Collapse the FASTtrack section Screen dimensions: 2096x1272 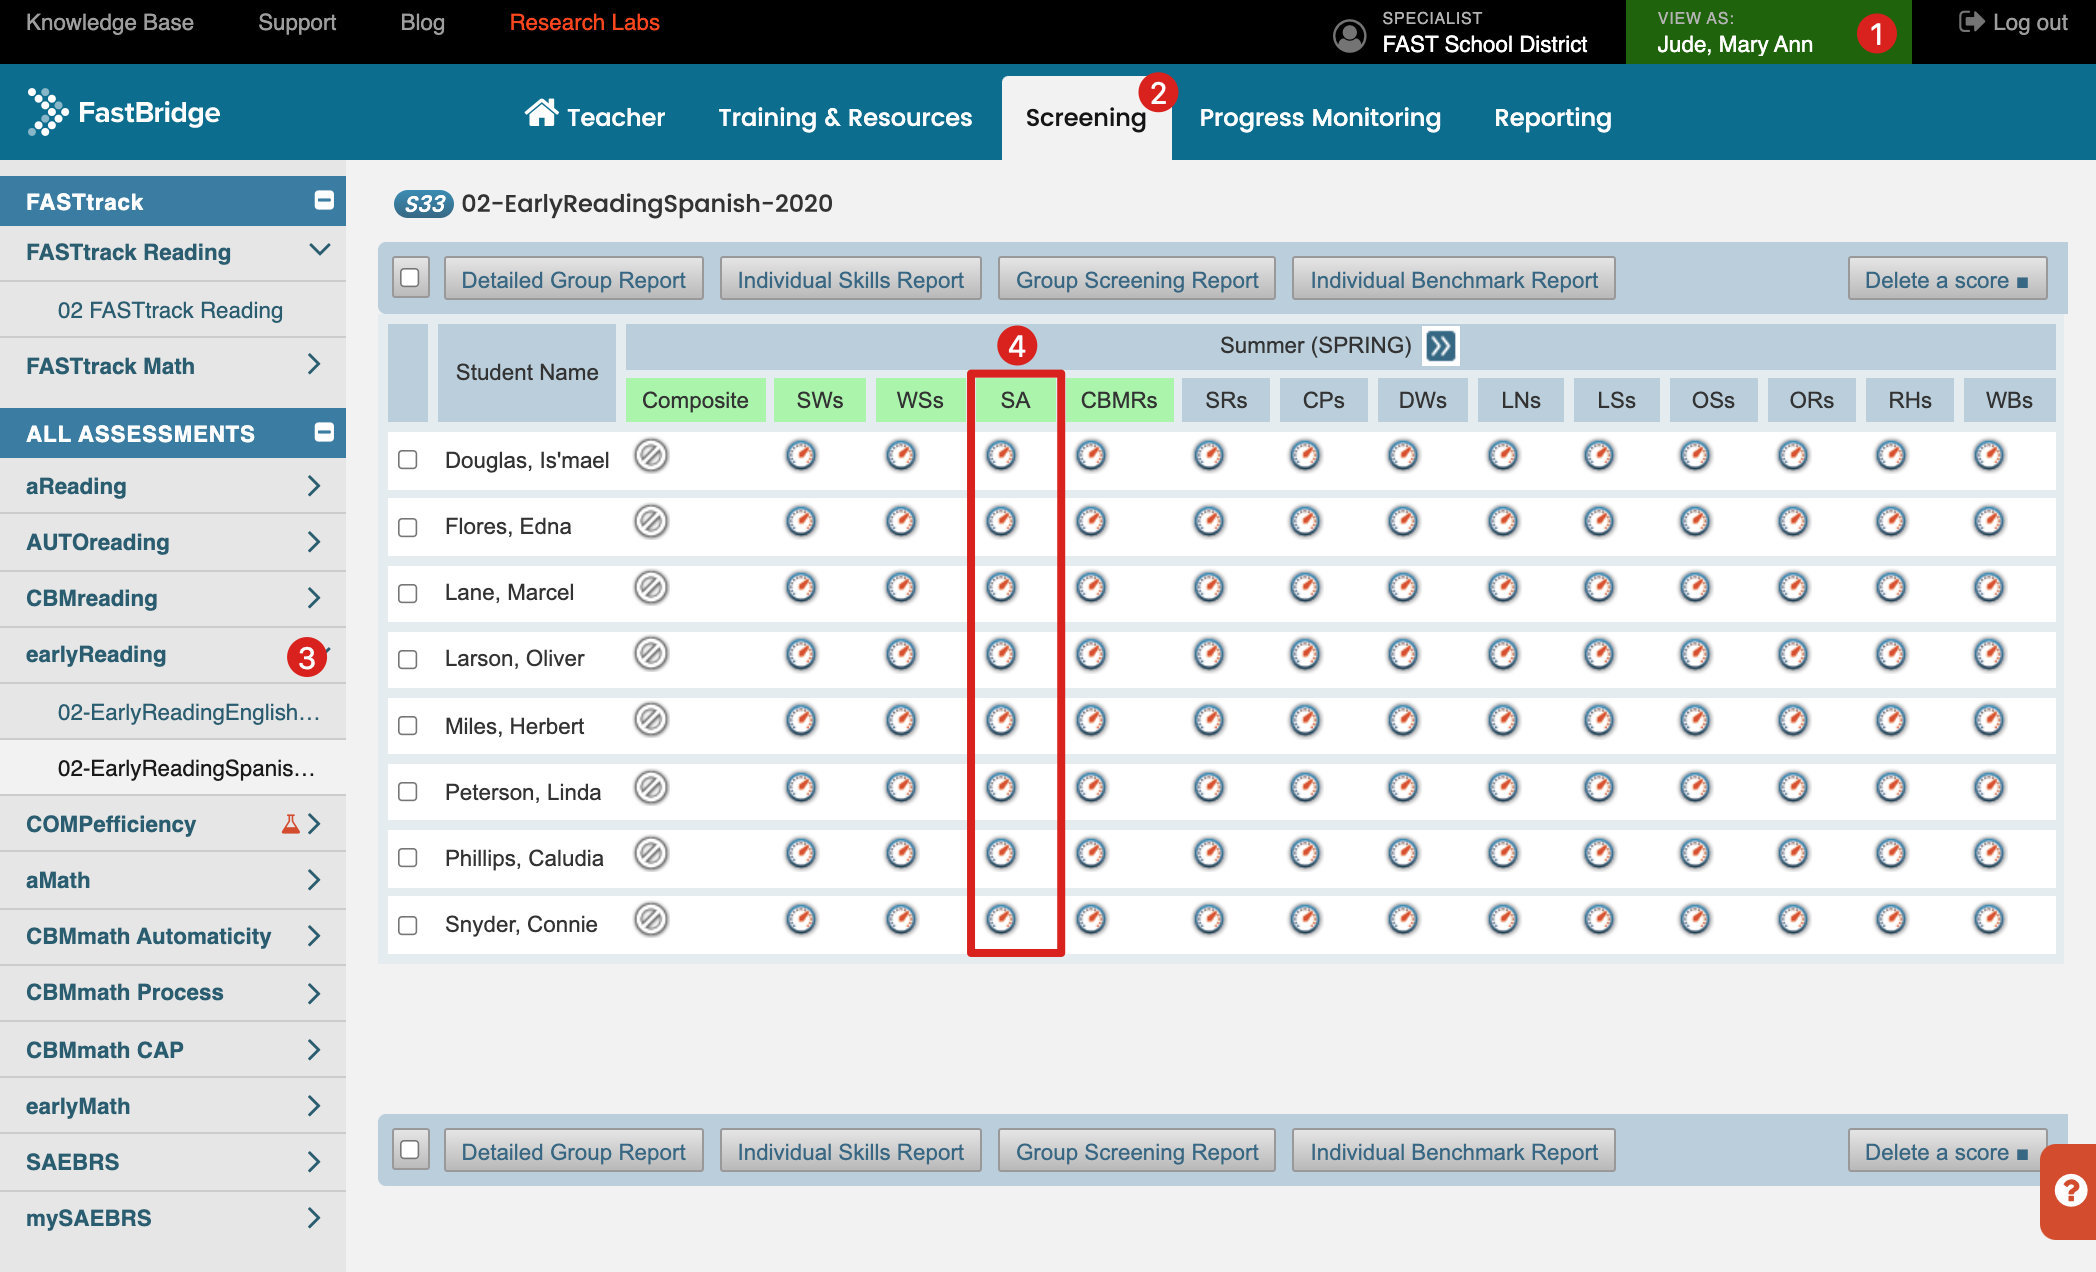324,201
